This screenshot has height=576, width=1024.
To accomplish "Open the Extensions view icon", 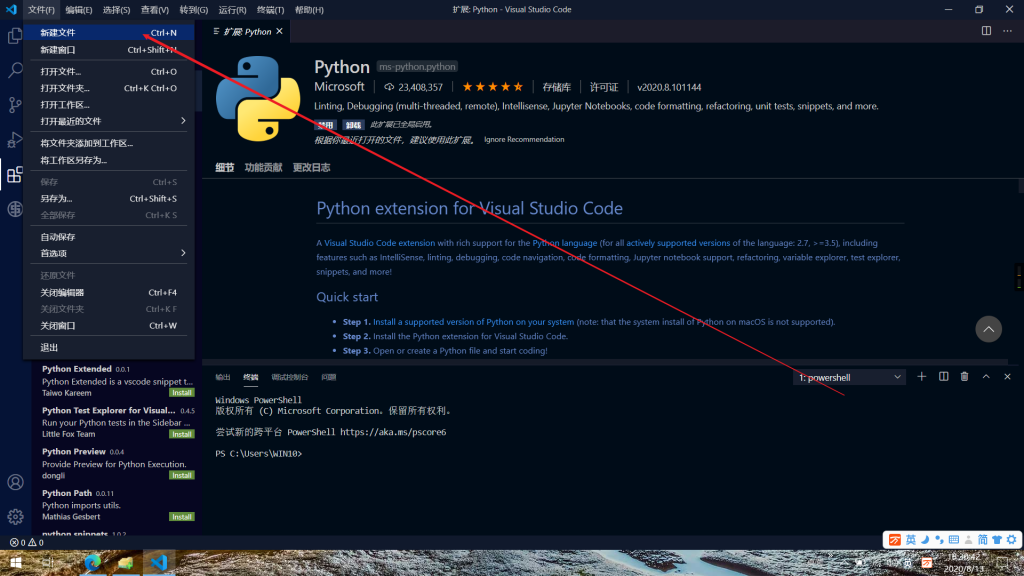I will click(14, 174).
